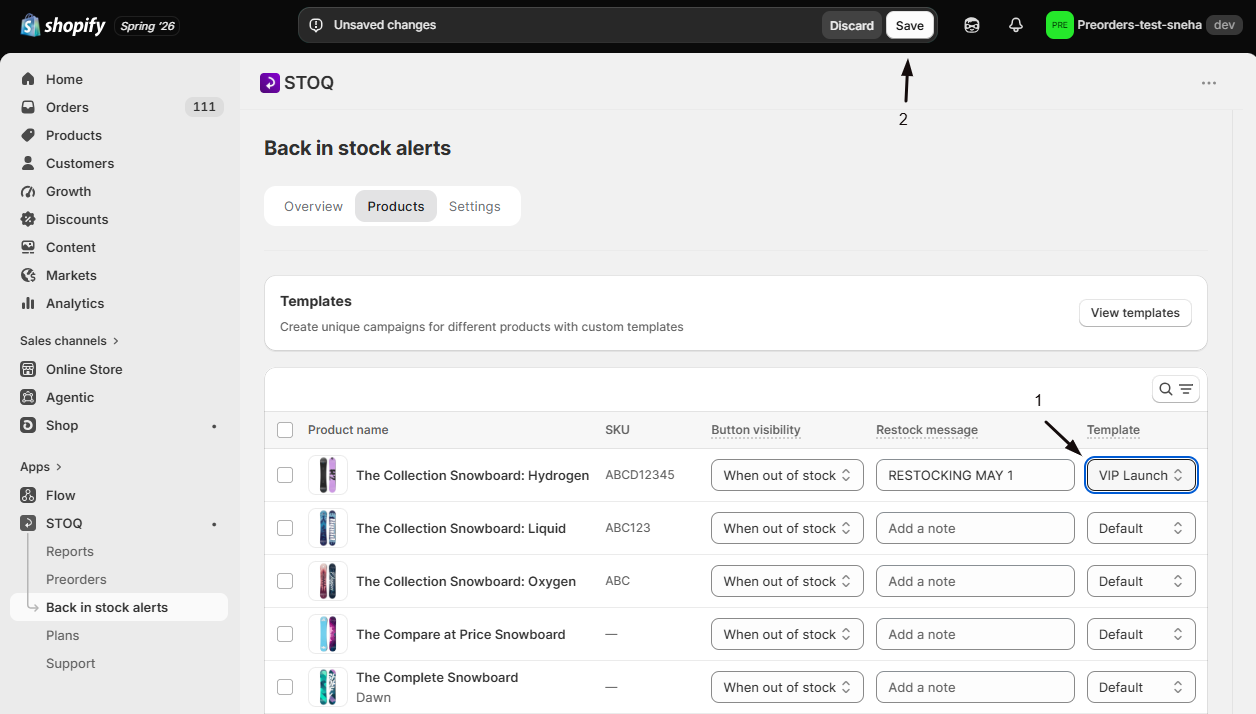Check the Hydrogen snowboard row checkbox
1256x714 pixels.
click(x=285, y=475)
